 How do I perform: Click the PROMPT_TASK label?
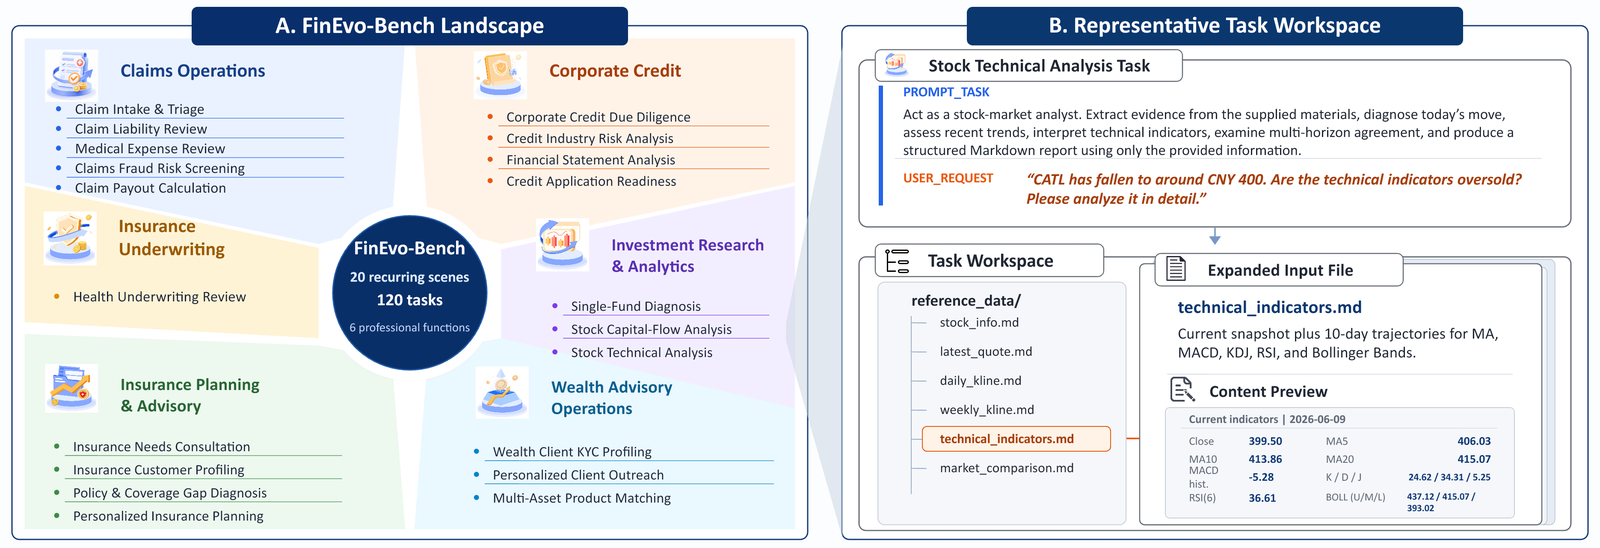pyautogui.click(x=946, y=92)
